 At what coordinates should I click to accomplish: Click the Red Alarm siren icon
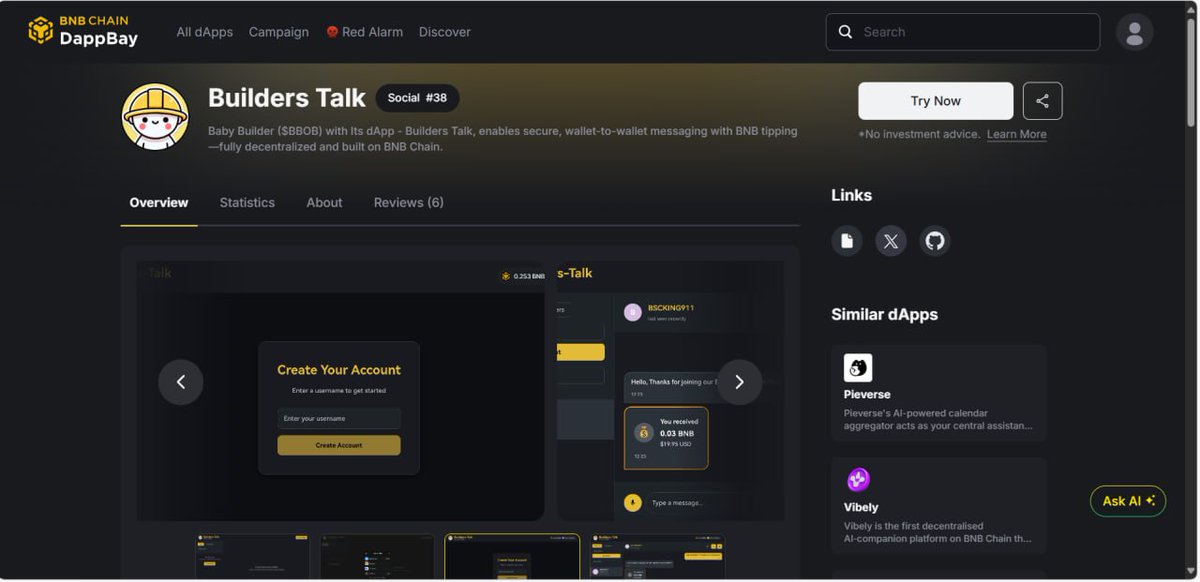tap(332, 32)
